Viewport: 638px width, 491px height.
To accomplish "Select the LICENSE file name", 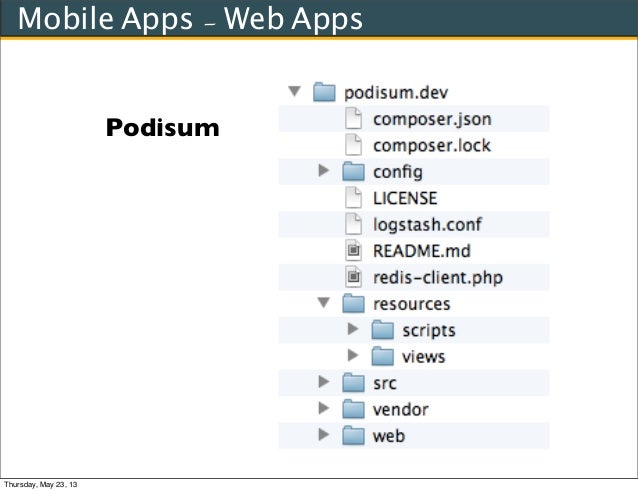I will click(x=405, y=198).
